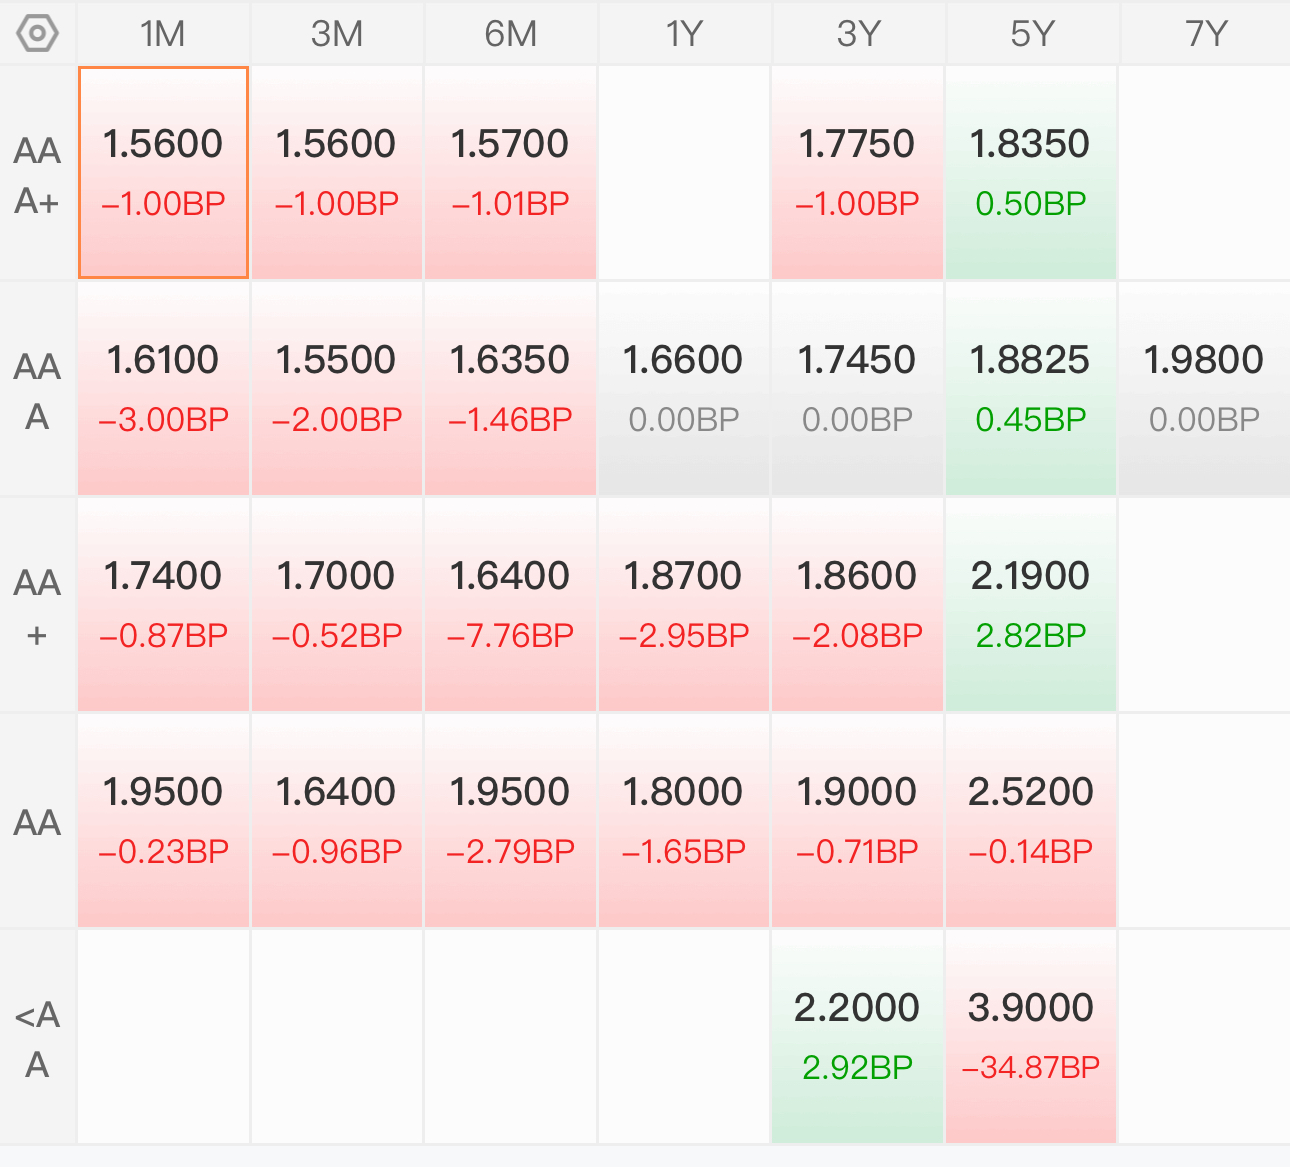Image resolution: width=1290 pixels, height=1167 pixels.
Task: Click the AAA+ 5Y cell showing 1.8350
Action: 1031,173
